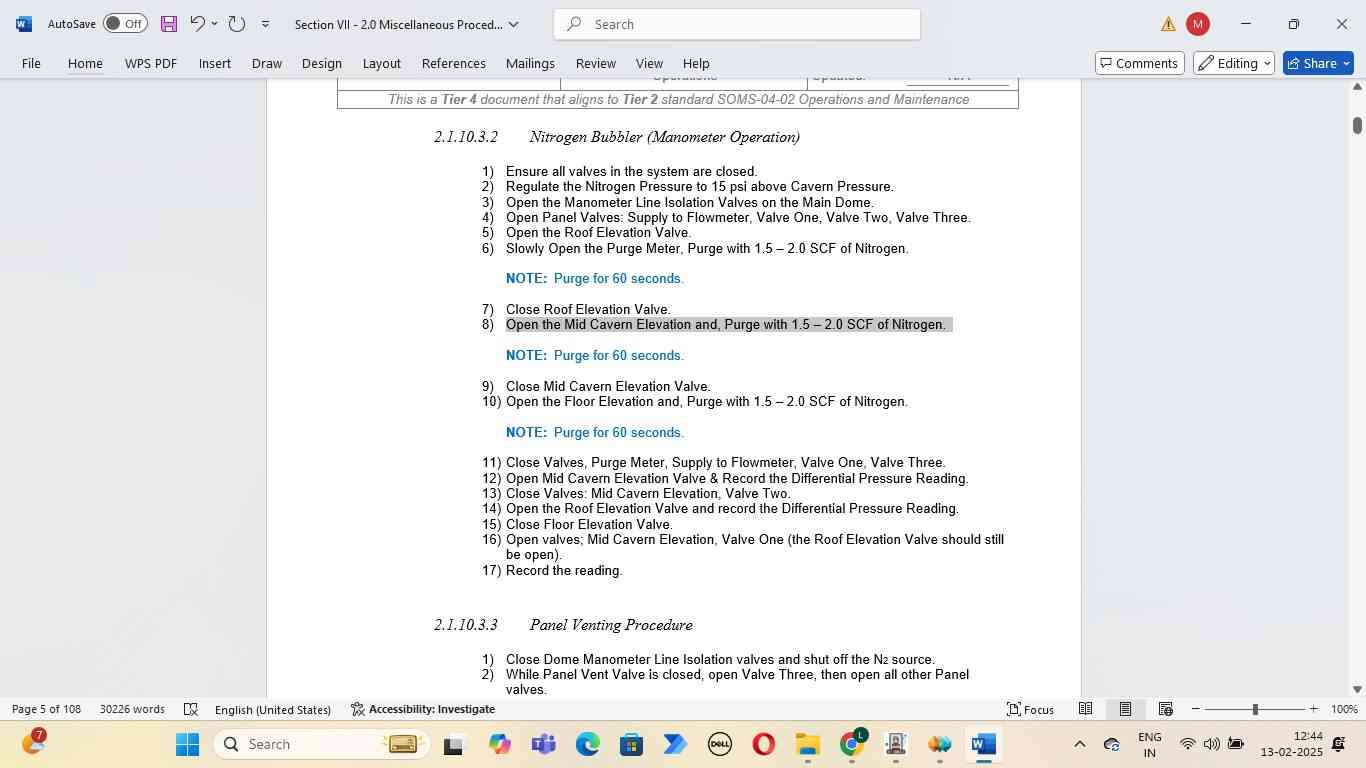Open Microsoft Teams from taskbar
Image resolution: width=1366 pixels, height=768 pixels.
[x=544, y=744]
